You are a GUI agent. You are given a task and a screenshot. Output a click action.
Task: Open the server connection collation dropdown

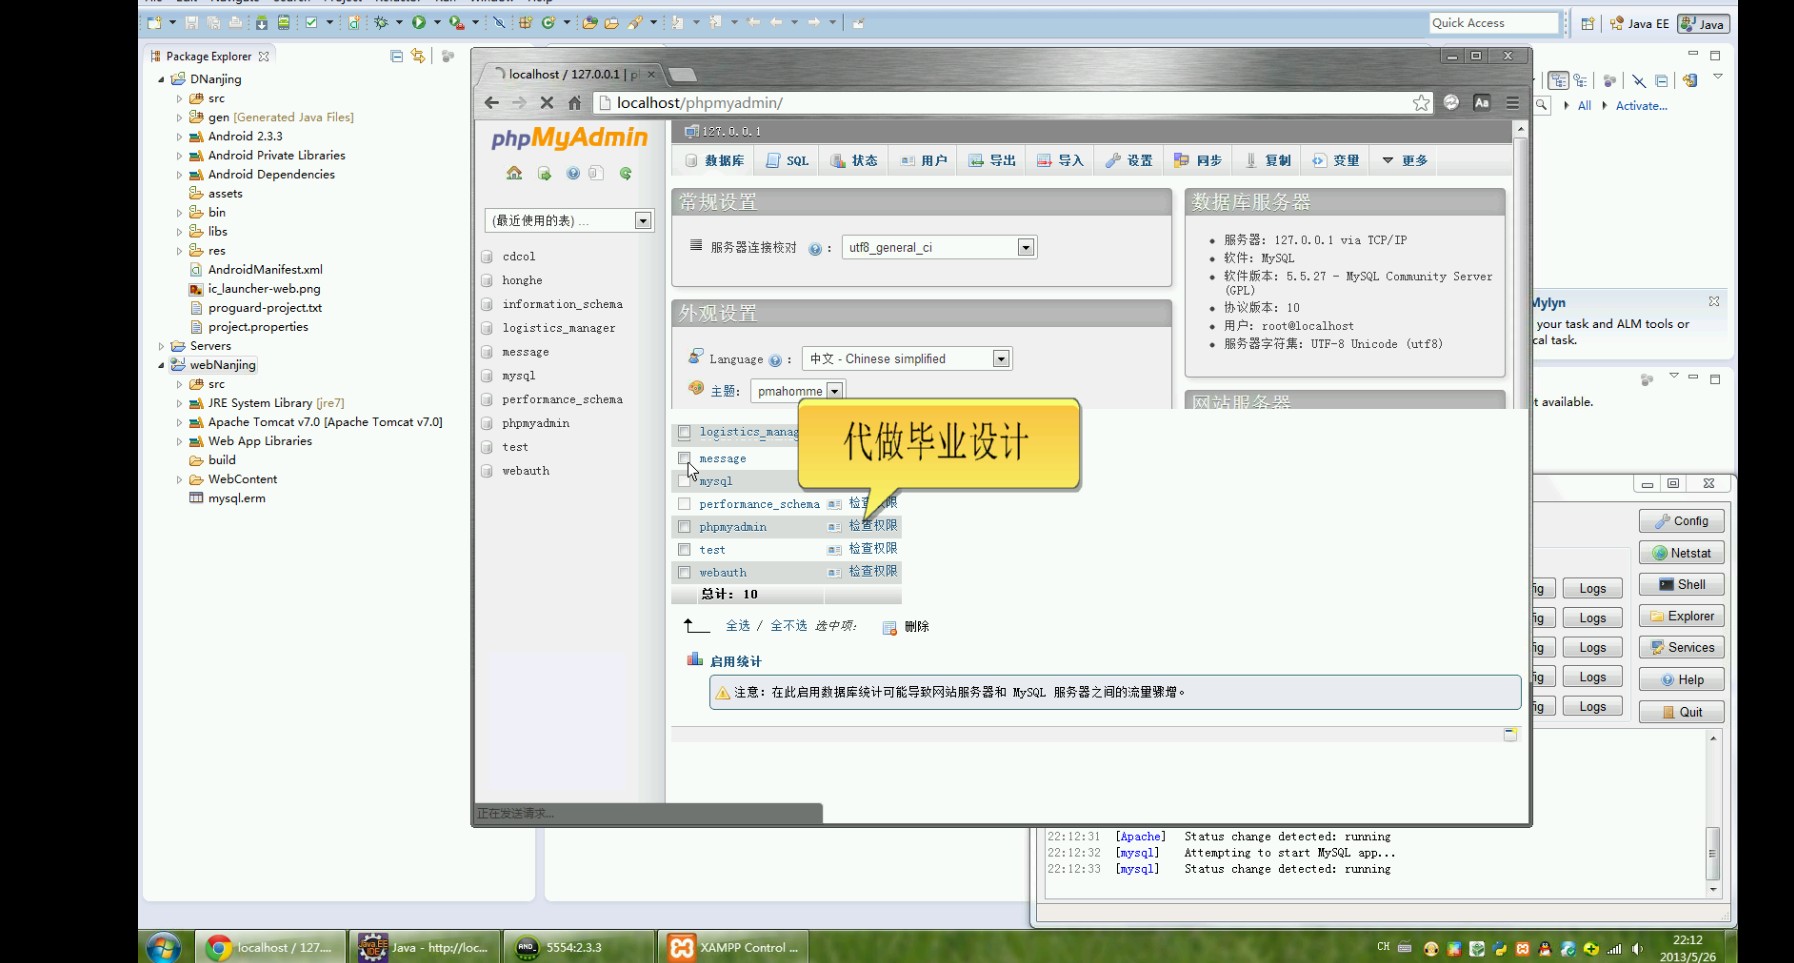939,247
